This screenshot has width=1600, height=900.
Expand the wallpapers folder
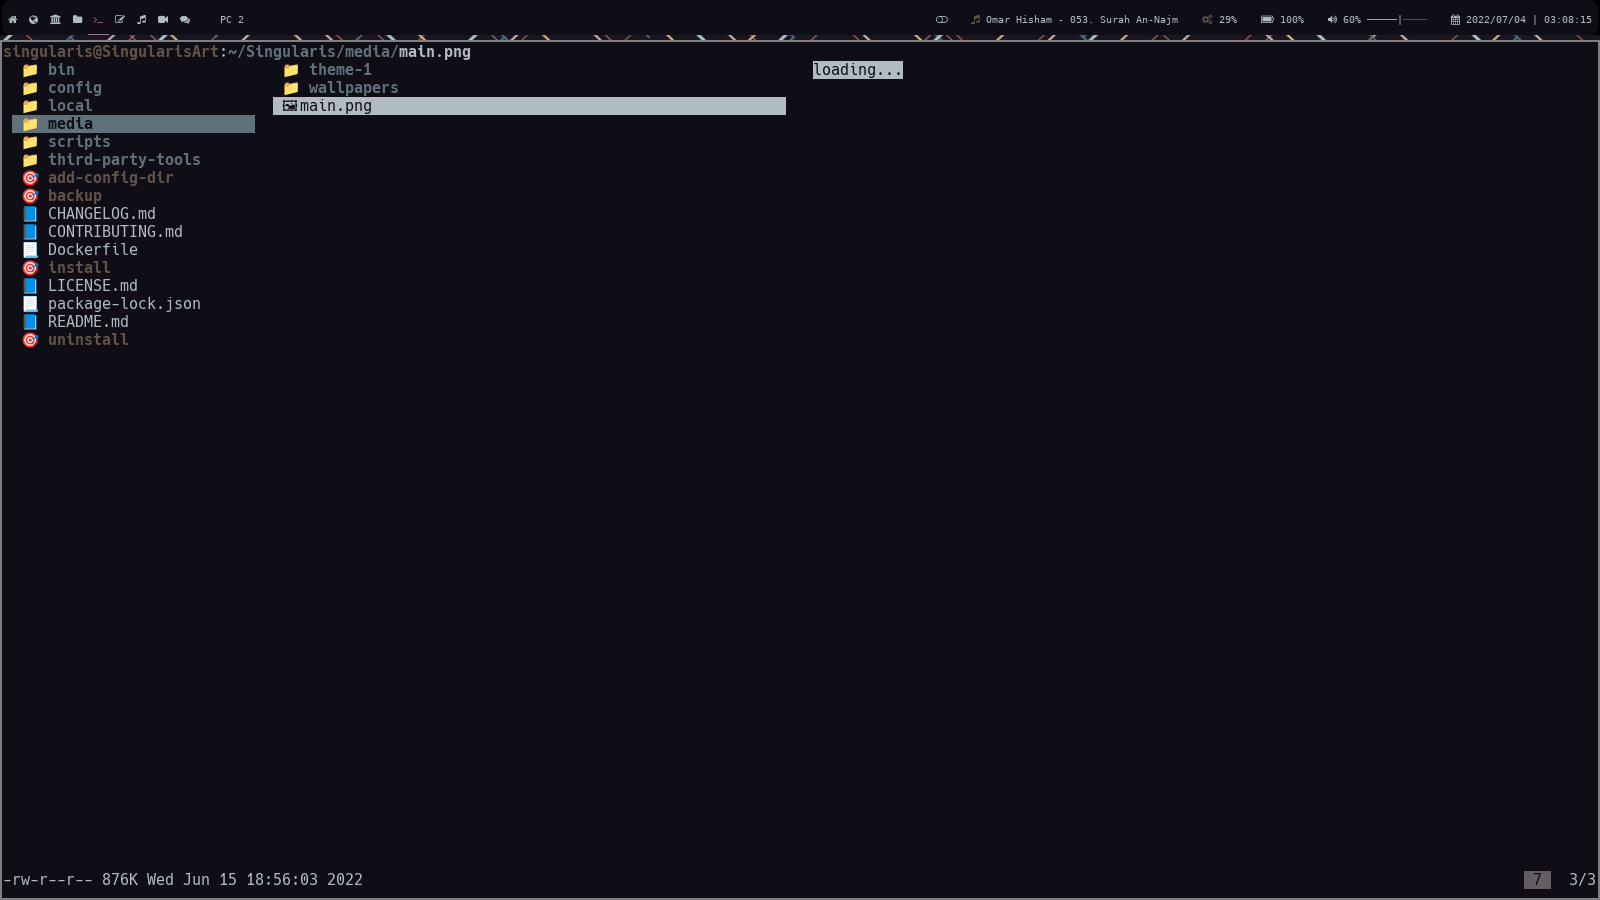[354, 87]
